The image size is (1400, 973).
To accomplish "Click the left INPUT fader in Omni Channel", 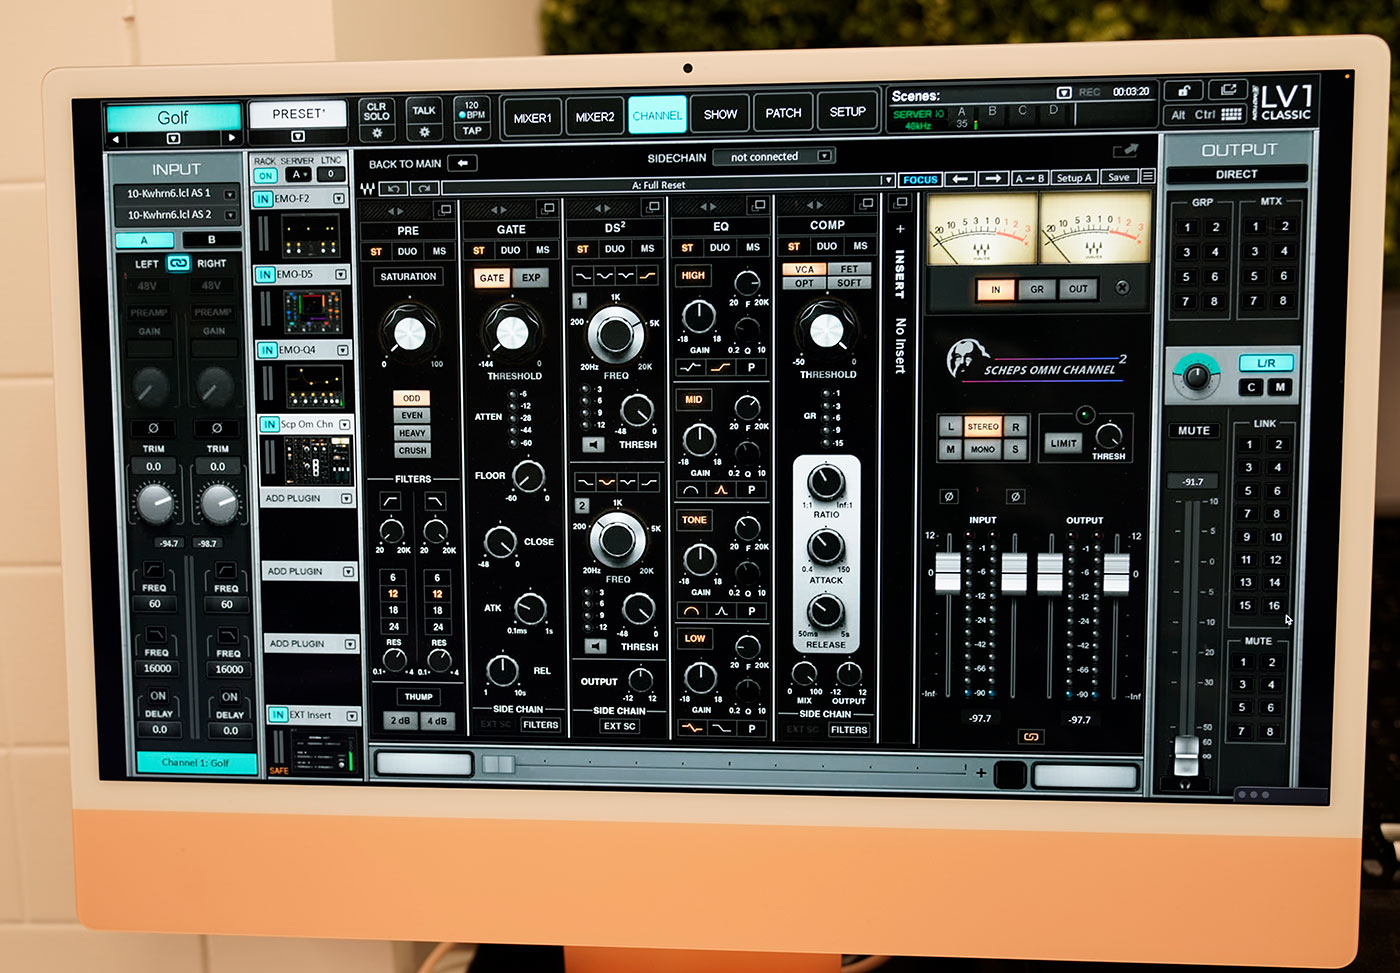I will tap(947, 571).
